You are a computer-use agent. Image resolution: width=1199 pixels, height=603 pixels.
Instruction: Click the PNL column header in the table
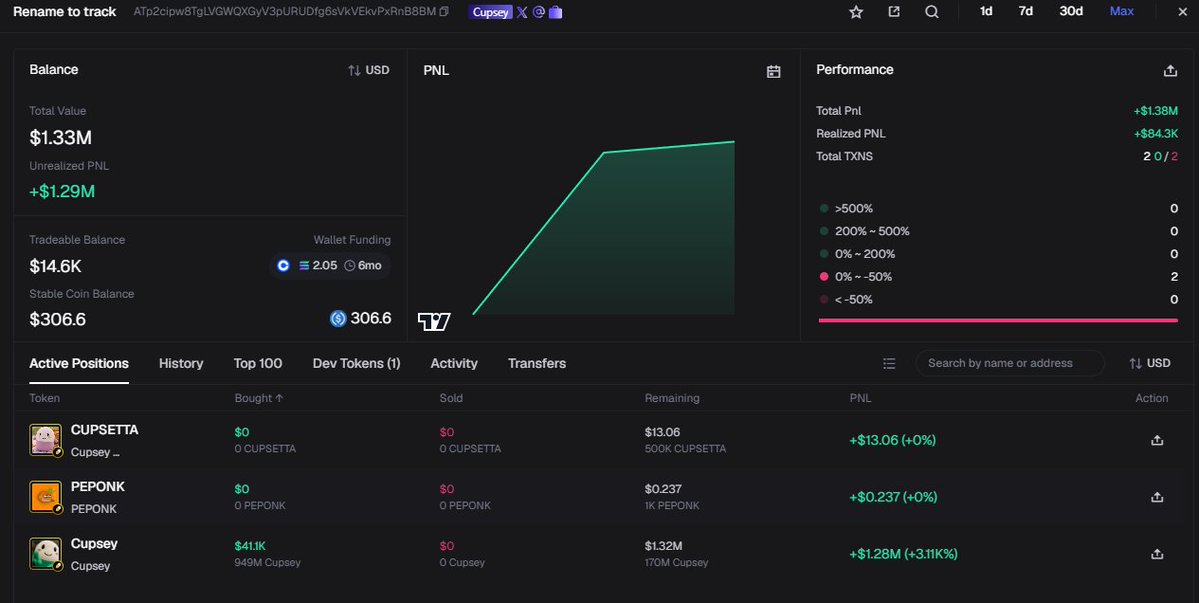click(860, 398)
